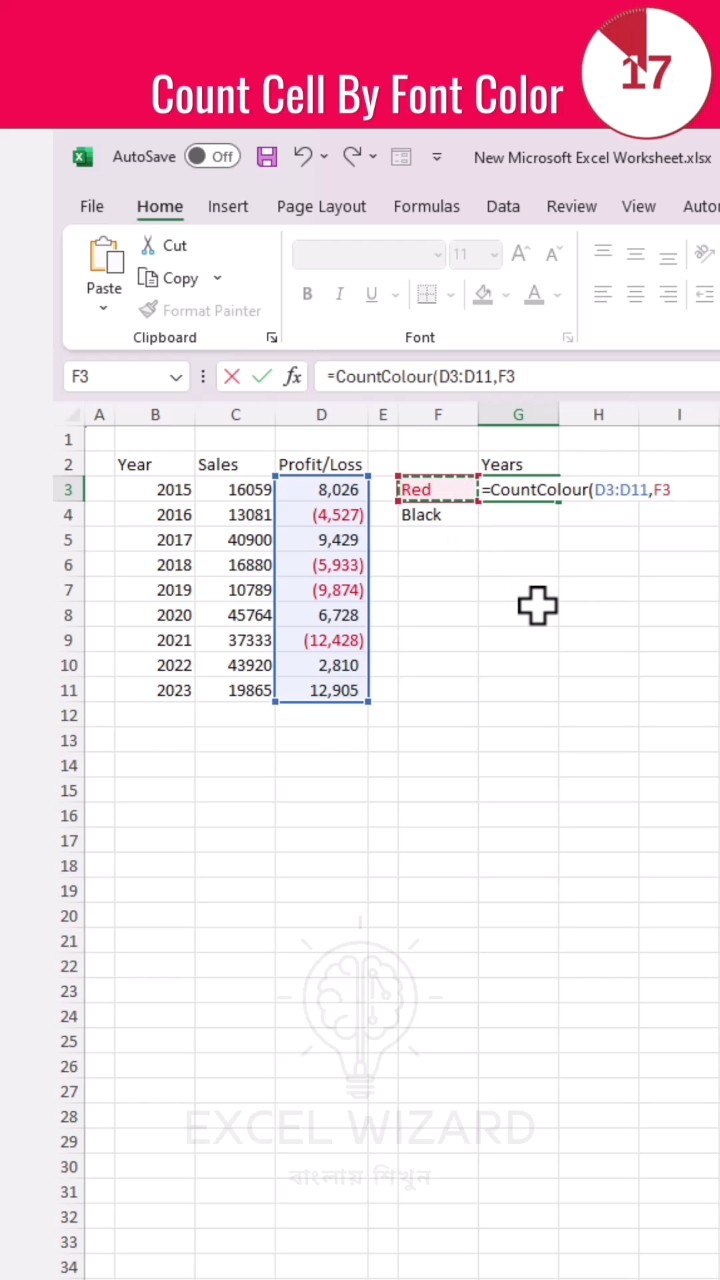720x1280 pixels.
Task: Click the Bottom Align icon
Action: [669, 255]
